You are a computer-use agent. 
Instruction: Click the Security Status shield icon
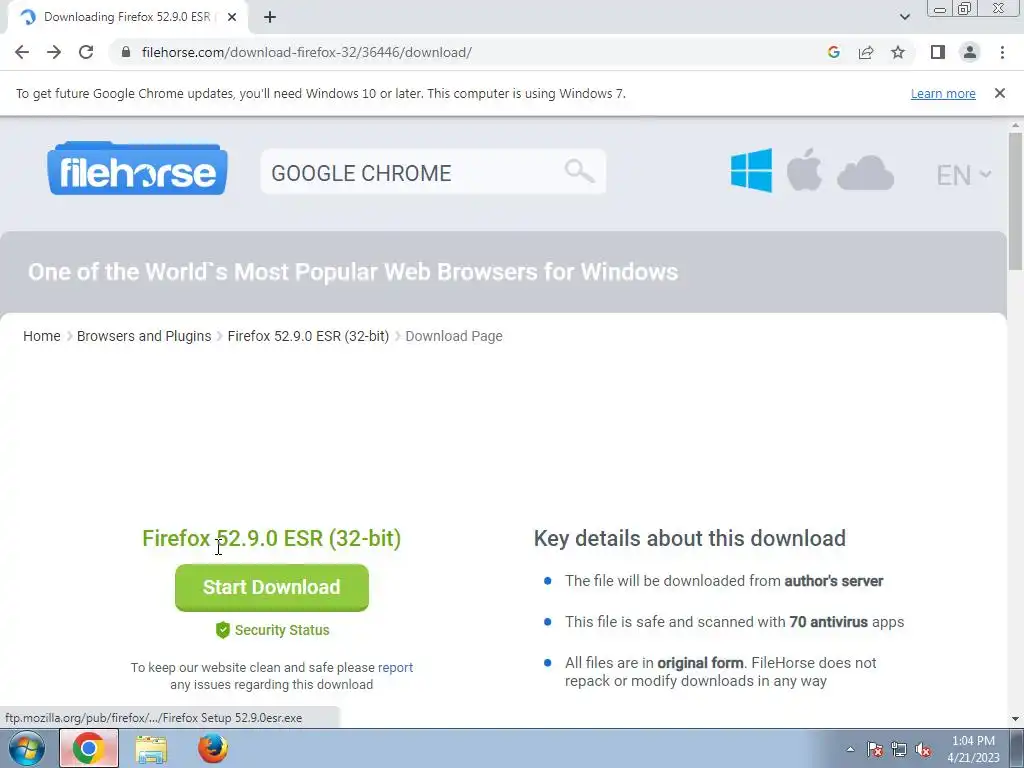pos(223,630)
